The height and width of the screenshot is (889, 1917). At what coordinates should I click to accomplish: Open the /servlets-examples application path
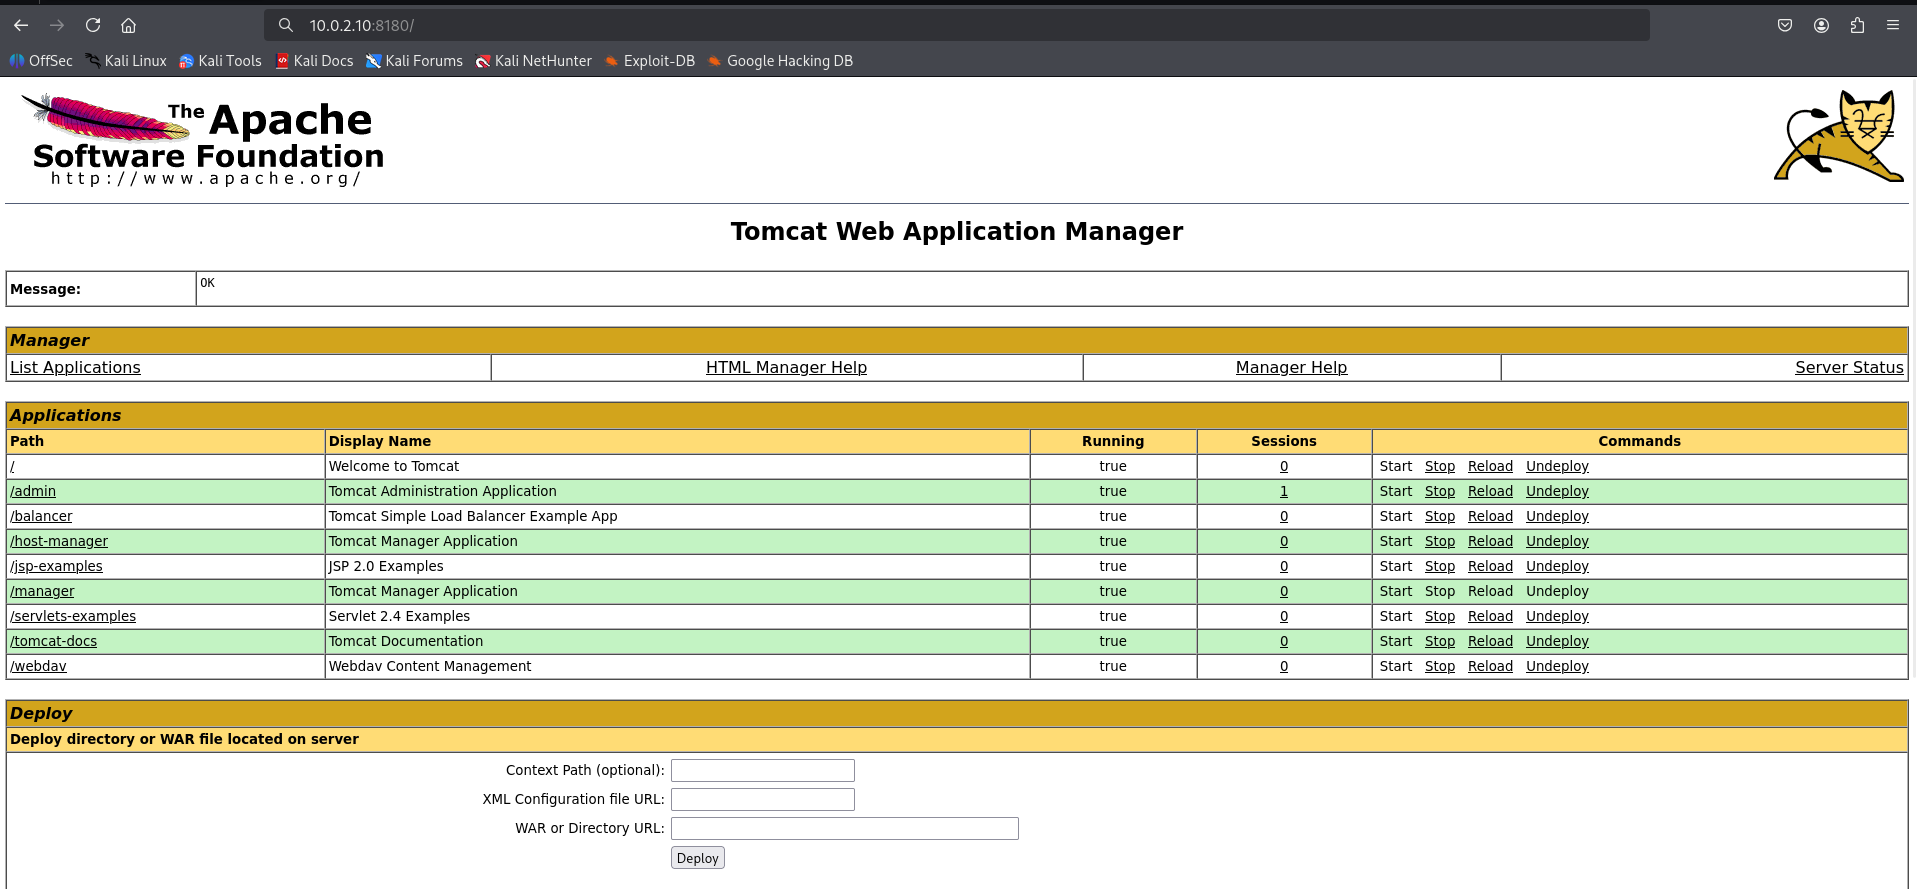[73, 616]
